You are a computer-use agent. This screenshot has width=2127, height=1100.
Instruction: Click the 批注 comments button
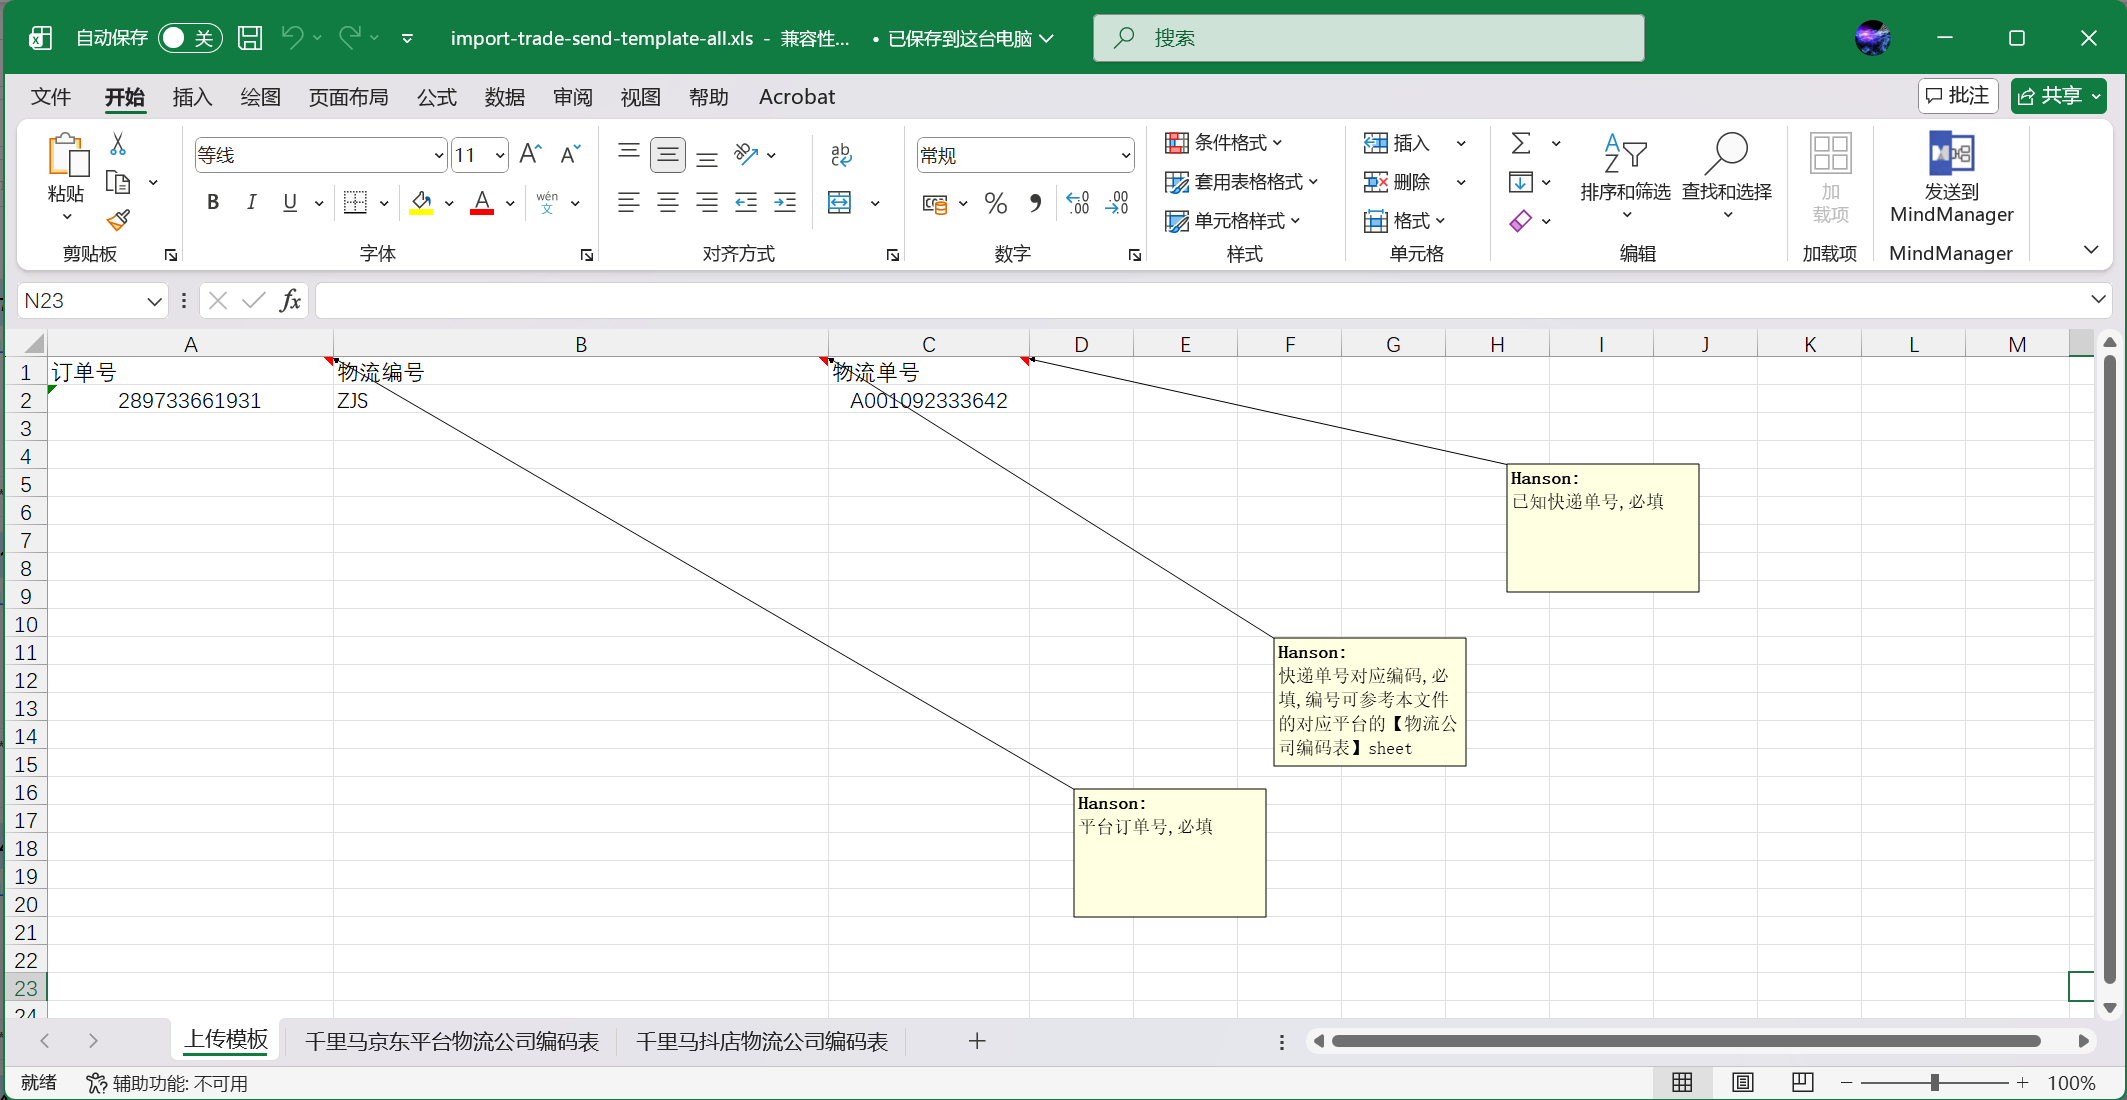click(x=1957, y=96)
